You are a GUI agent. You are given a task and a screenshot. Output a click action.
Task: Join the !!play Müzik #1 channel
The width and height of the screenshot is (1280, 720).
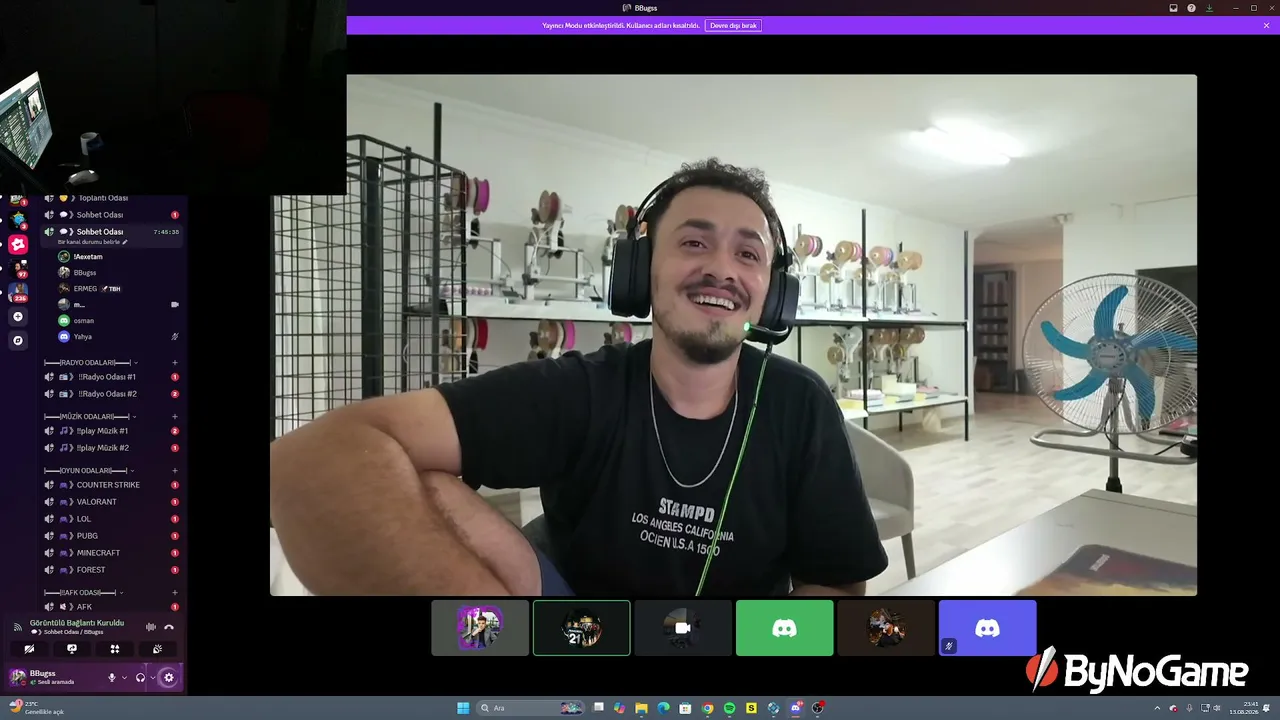click(112, 431)
